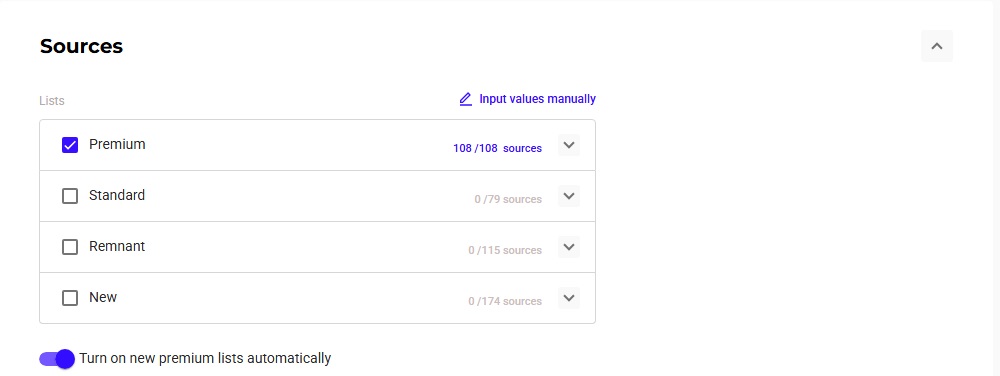The image size is (1000, 376).
Task: Expand the Remnant list chevron
Action: pyautogui.click(x=569, y=247)
